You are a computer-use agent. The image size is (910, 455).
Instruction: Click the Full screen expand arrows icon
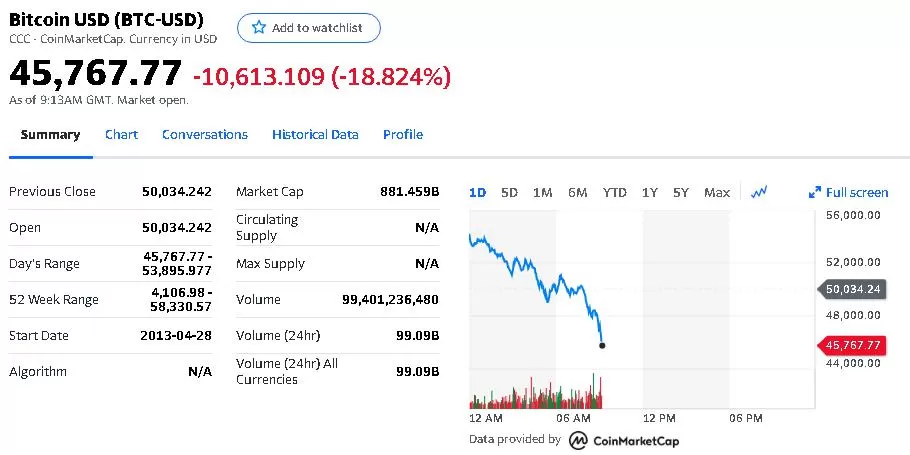click(x=815, y=193)
